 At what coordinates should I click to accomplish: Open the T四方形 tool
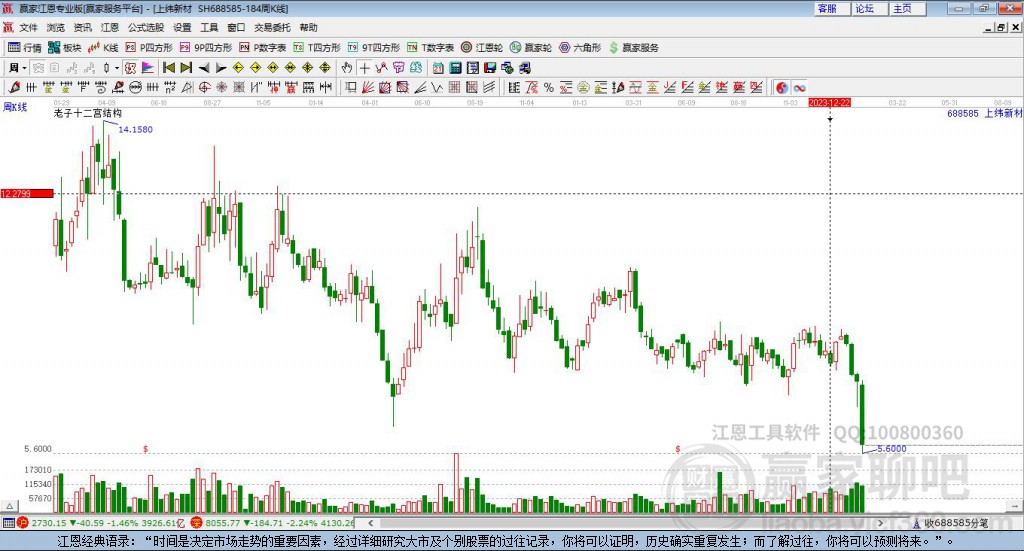pos(317,48)
